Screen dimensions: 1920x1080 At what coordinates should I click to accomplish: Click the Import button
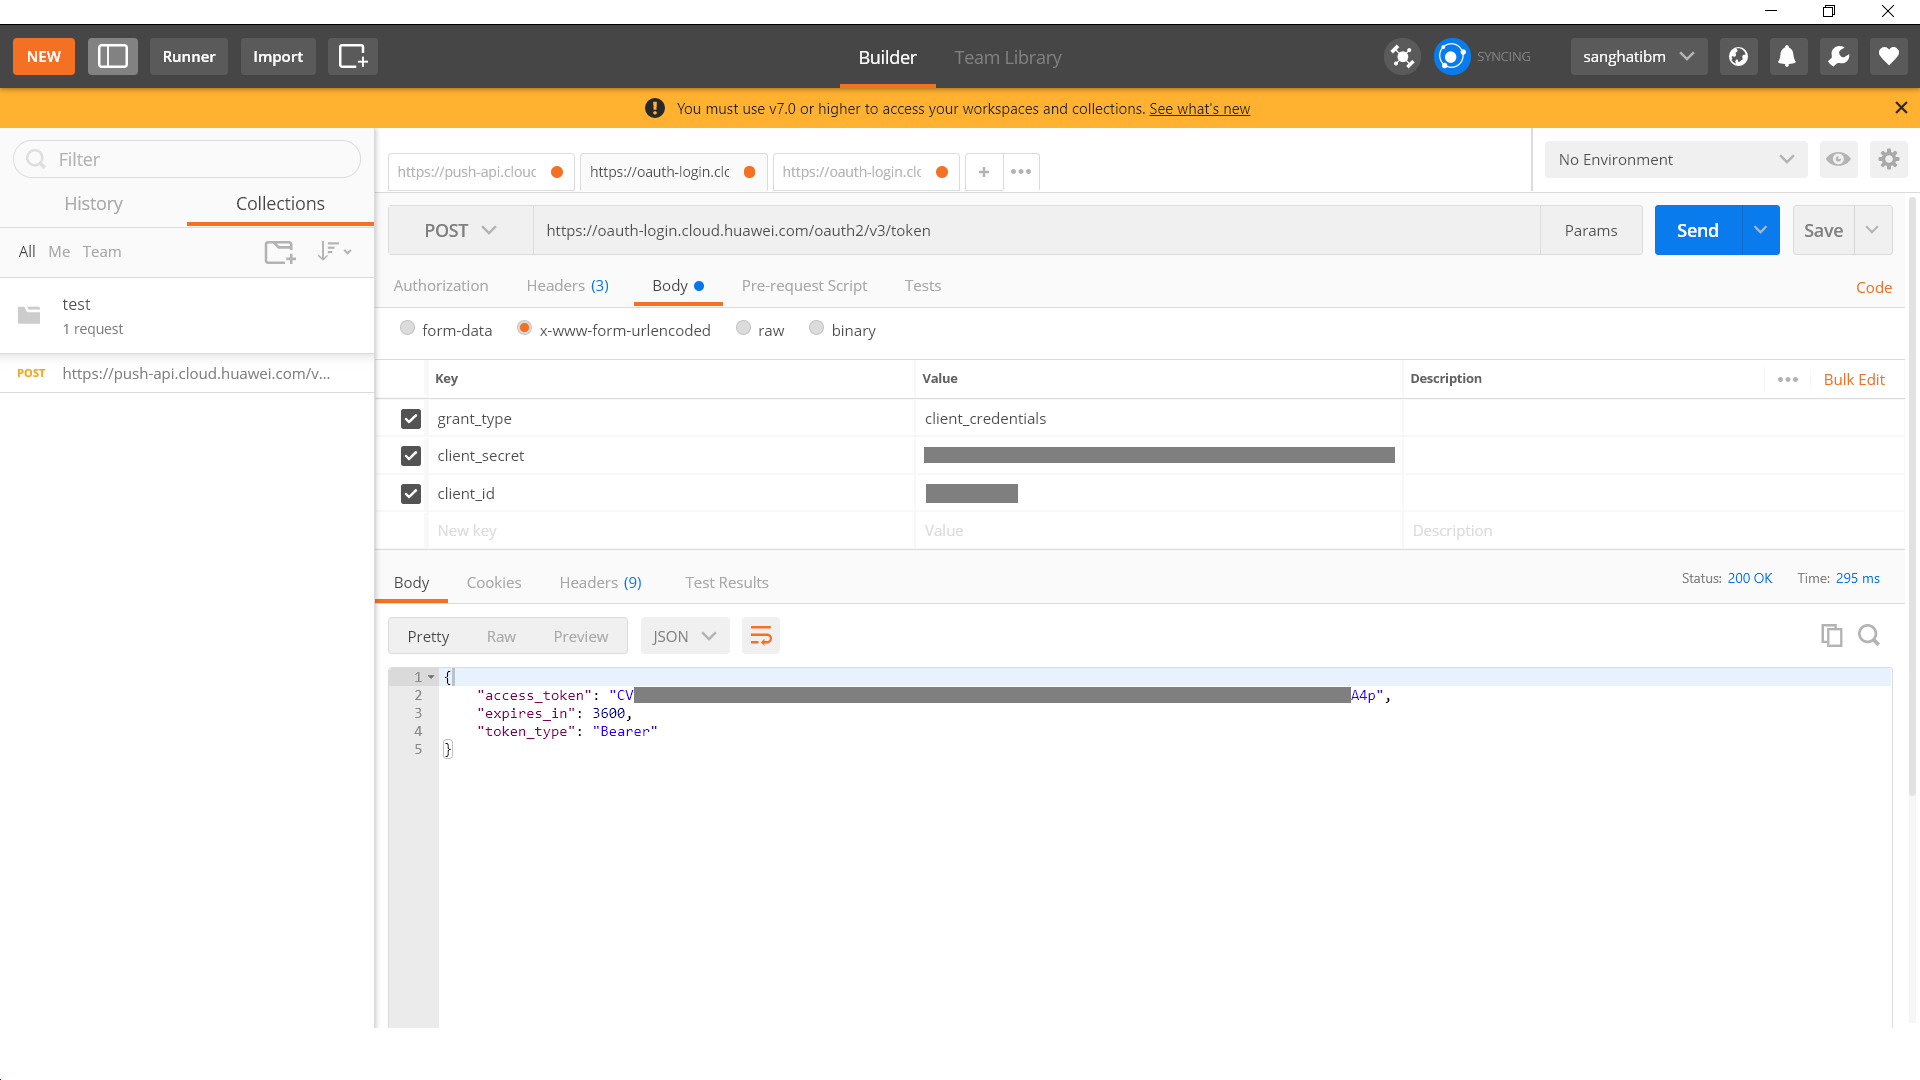click(x=276, y=55)
